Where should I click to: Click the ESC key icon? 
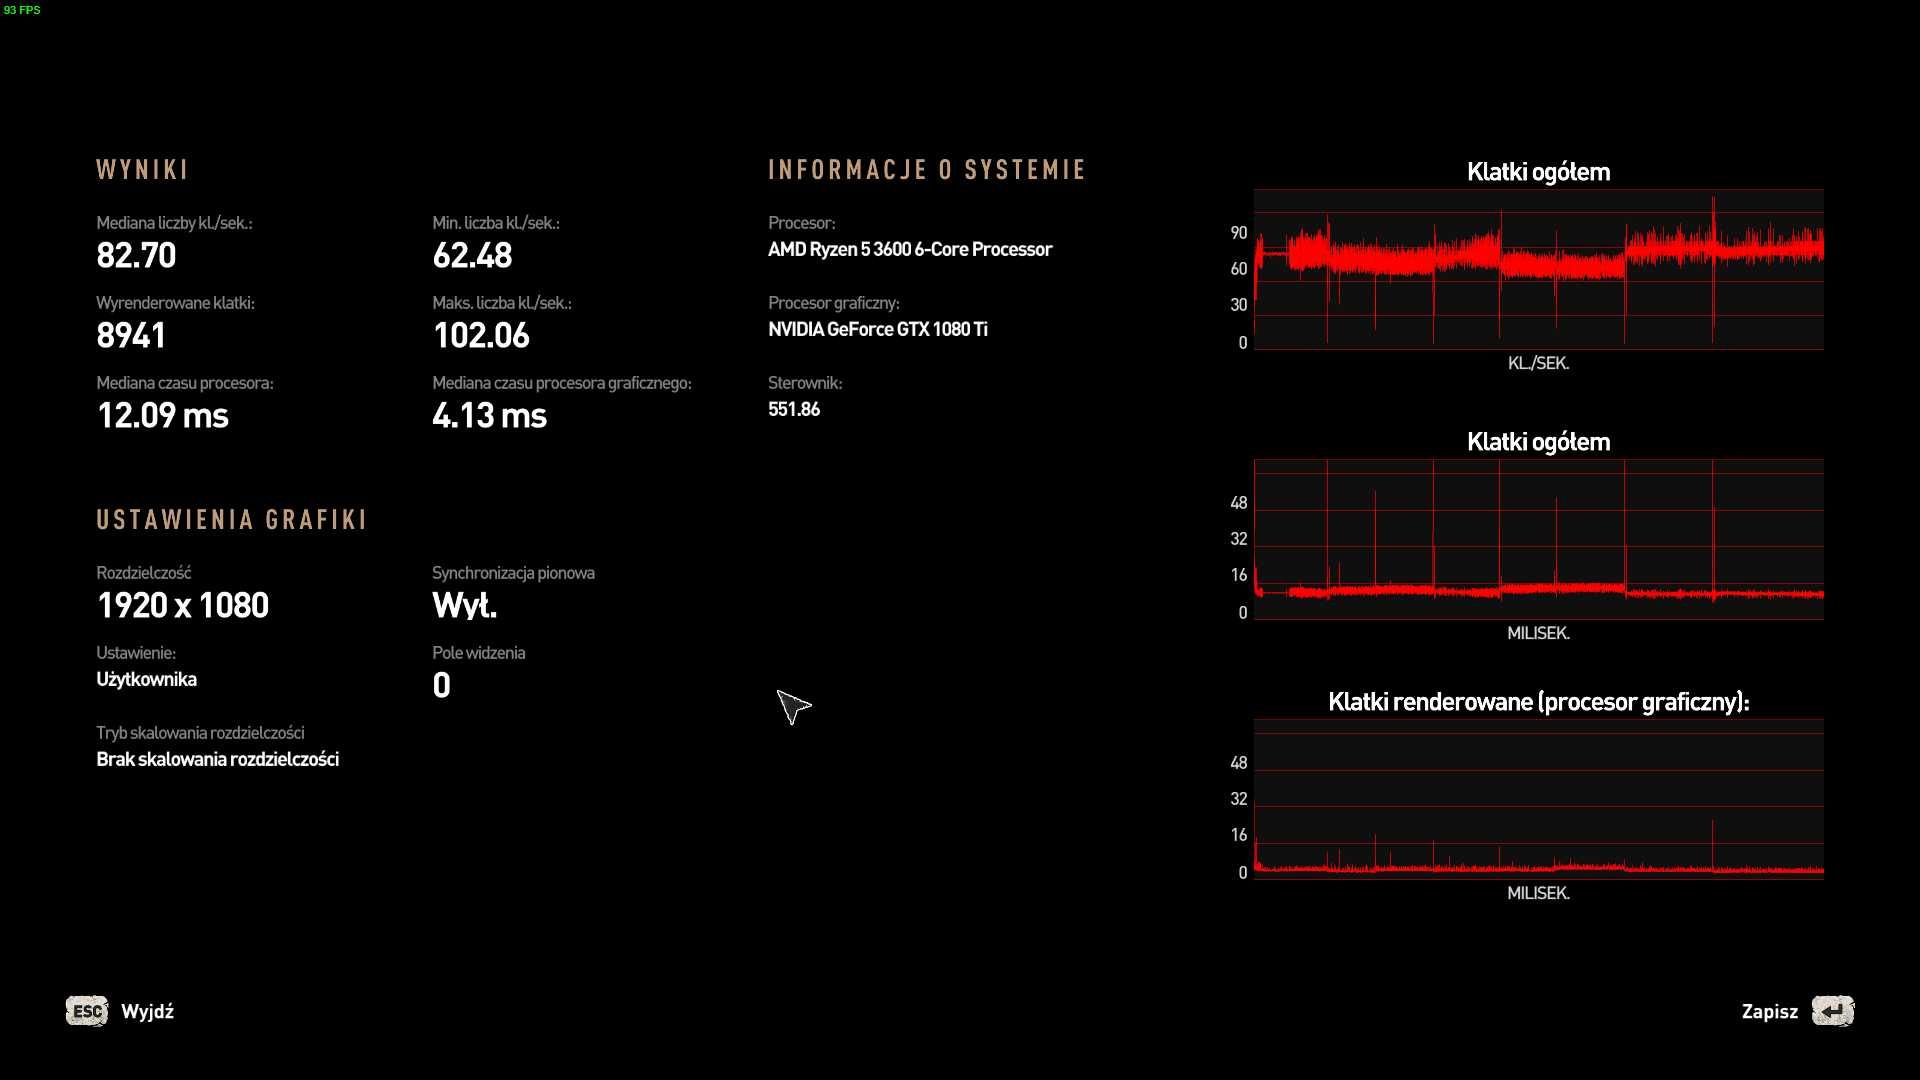[87, 1011]
